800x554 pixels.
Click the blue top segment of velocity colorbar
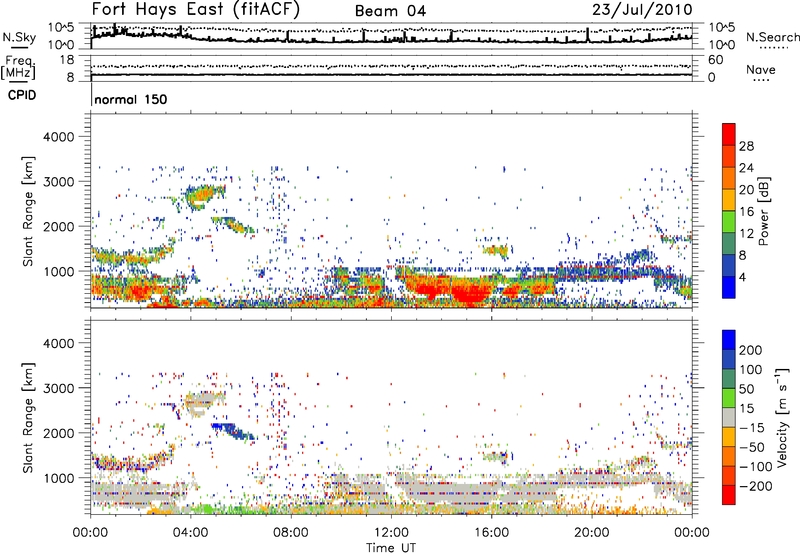729,340
